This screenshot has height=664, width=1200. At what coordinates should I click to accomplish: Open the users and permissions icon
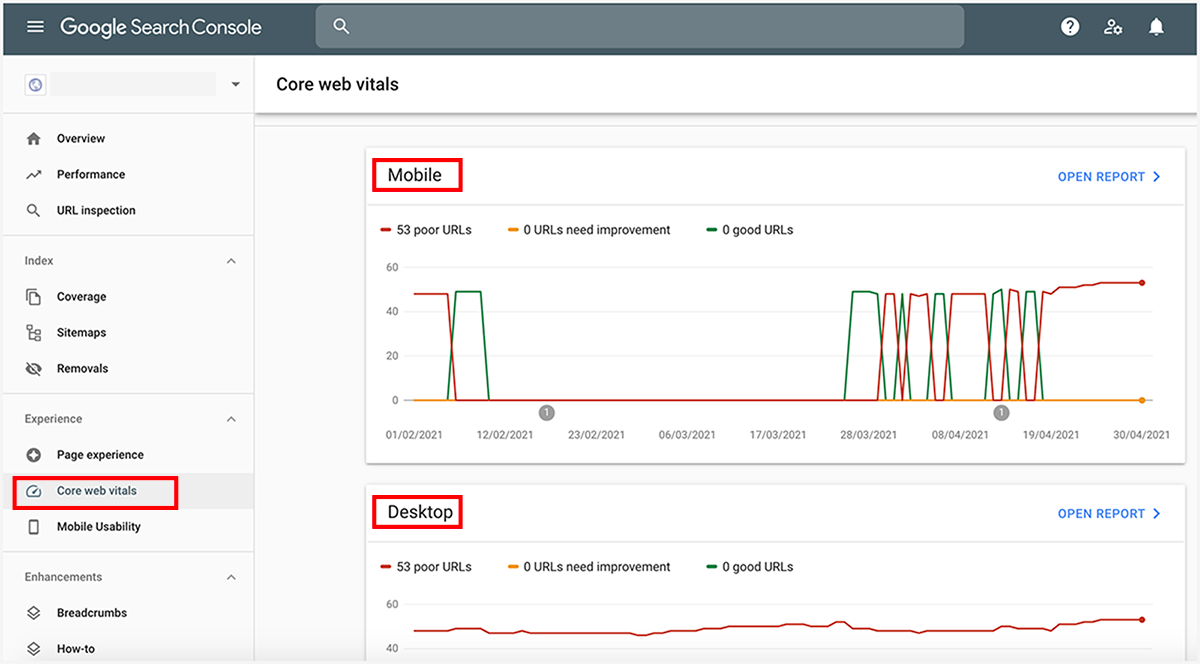tap(1113, 26)
